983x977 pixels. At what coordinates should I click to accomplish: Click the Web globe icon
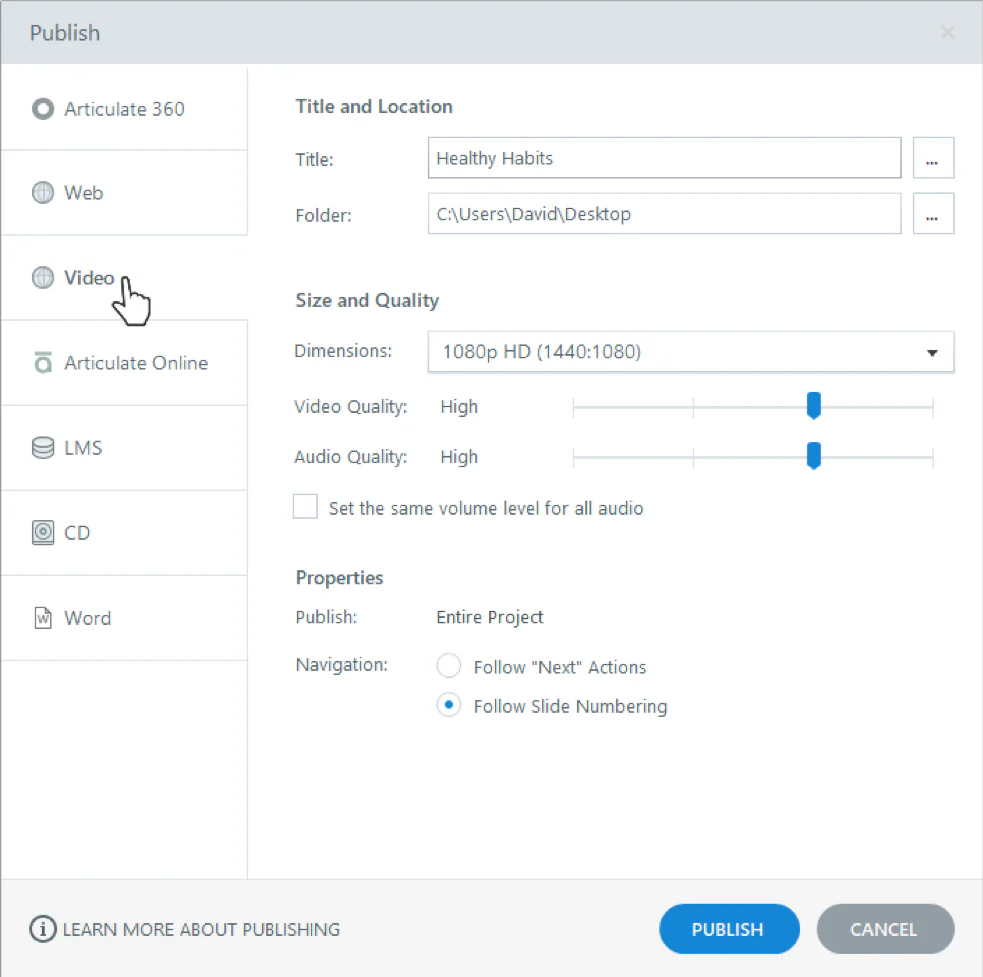coord(43,193)
